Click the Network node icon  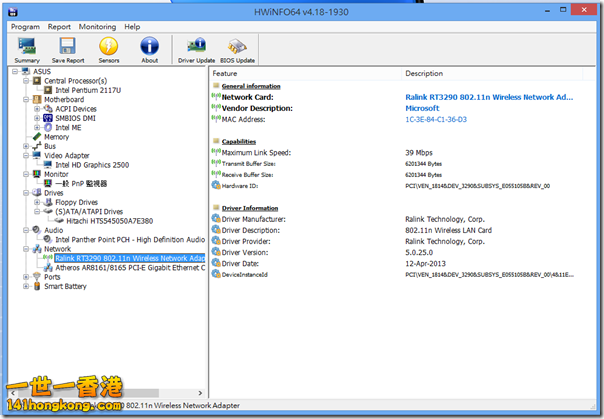(x=37, y=249)
